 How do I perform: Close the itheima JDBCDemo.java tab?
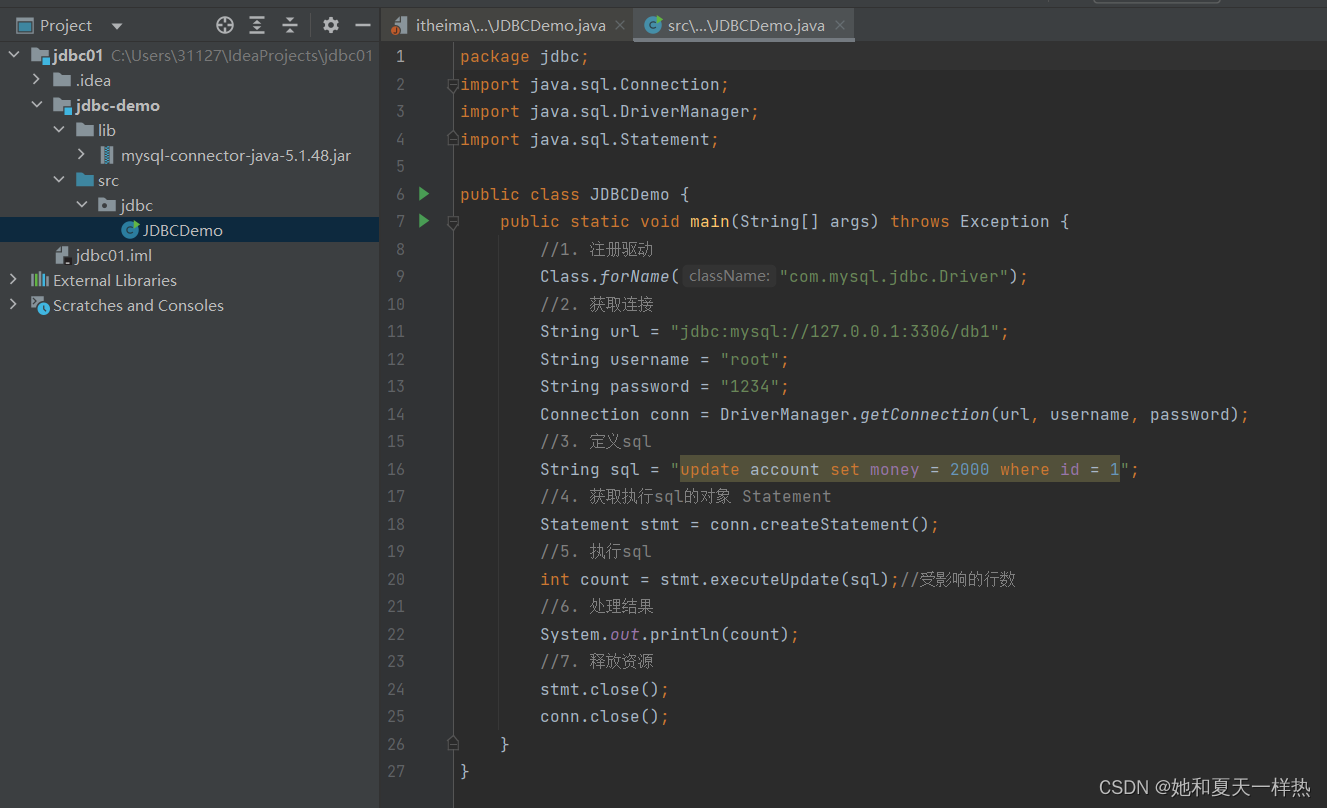click(x=620, y=26)
